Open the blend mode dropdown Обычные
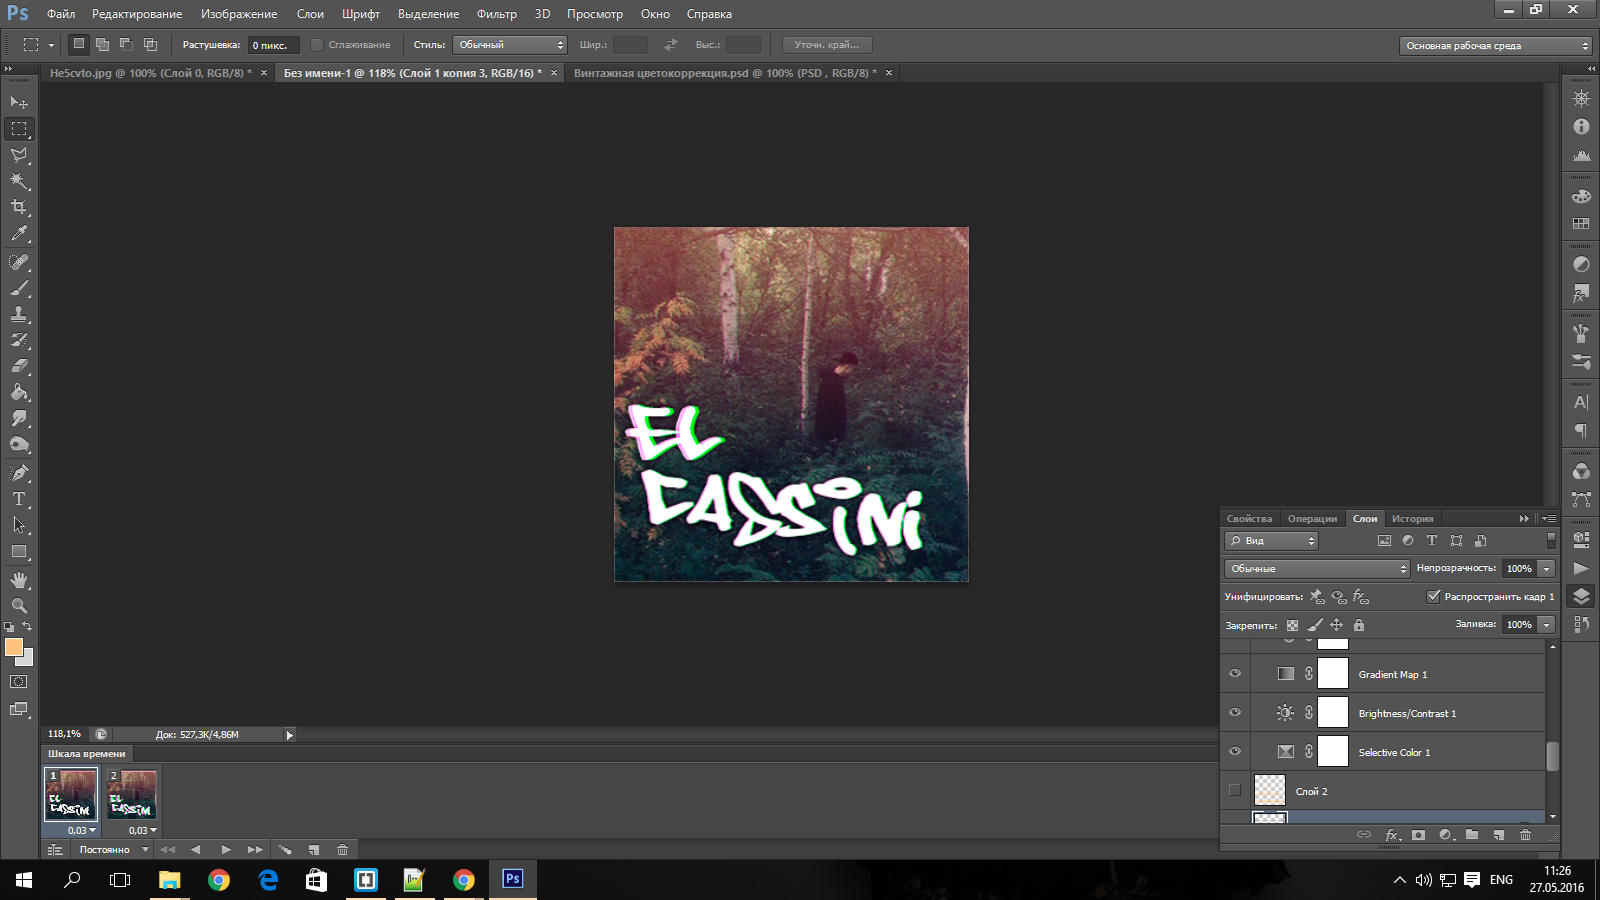Viewport: 1600px width, 900px height. coord(1317,568)
